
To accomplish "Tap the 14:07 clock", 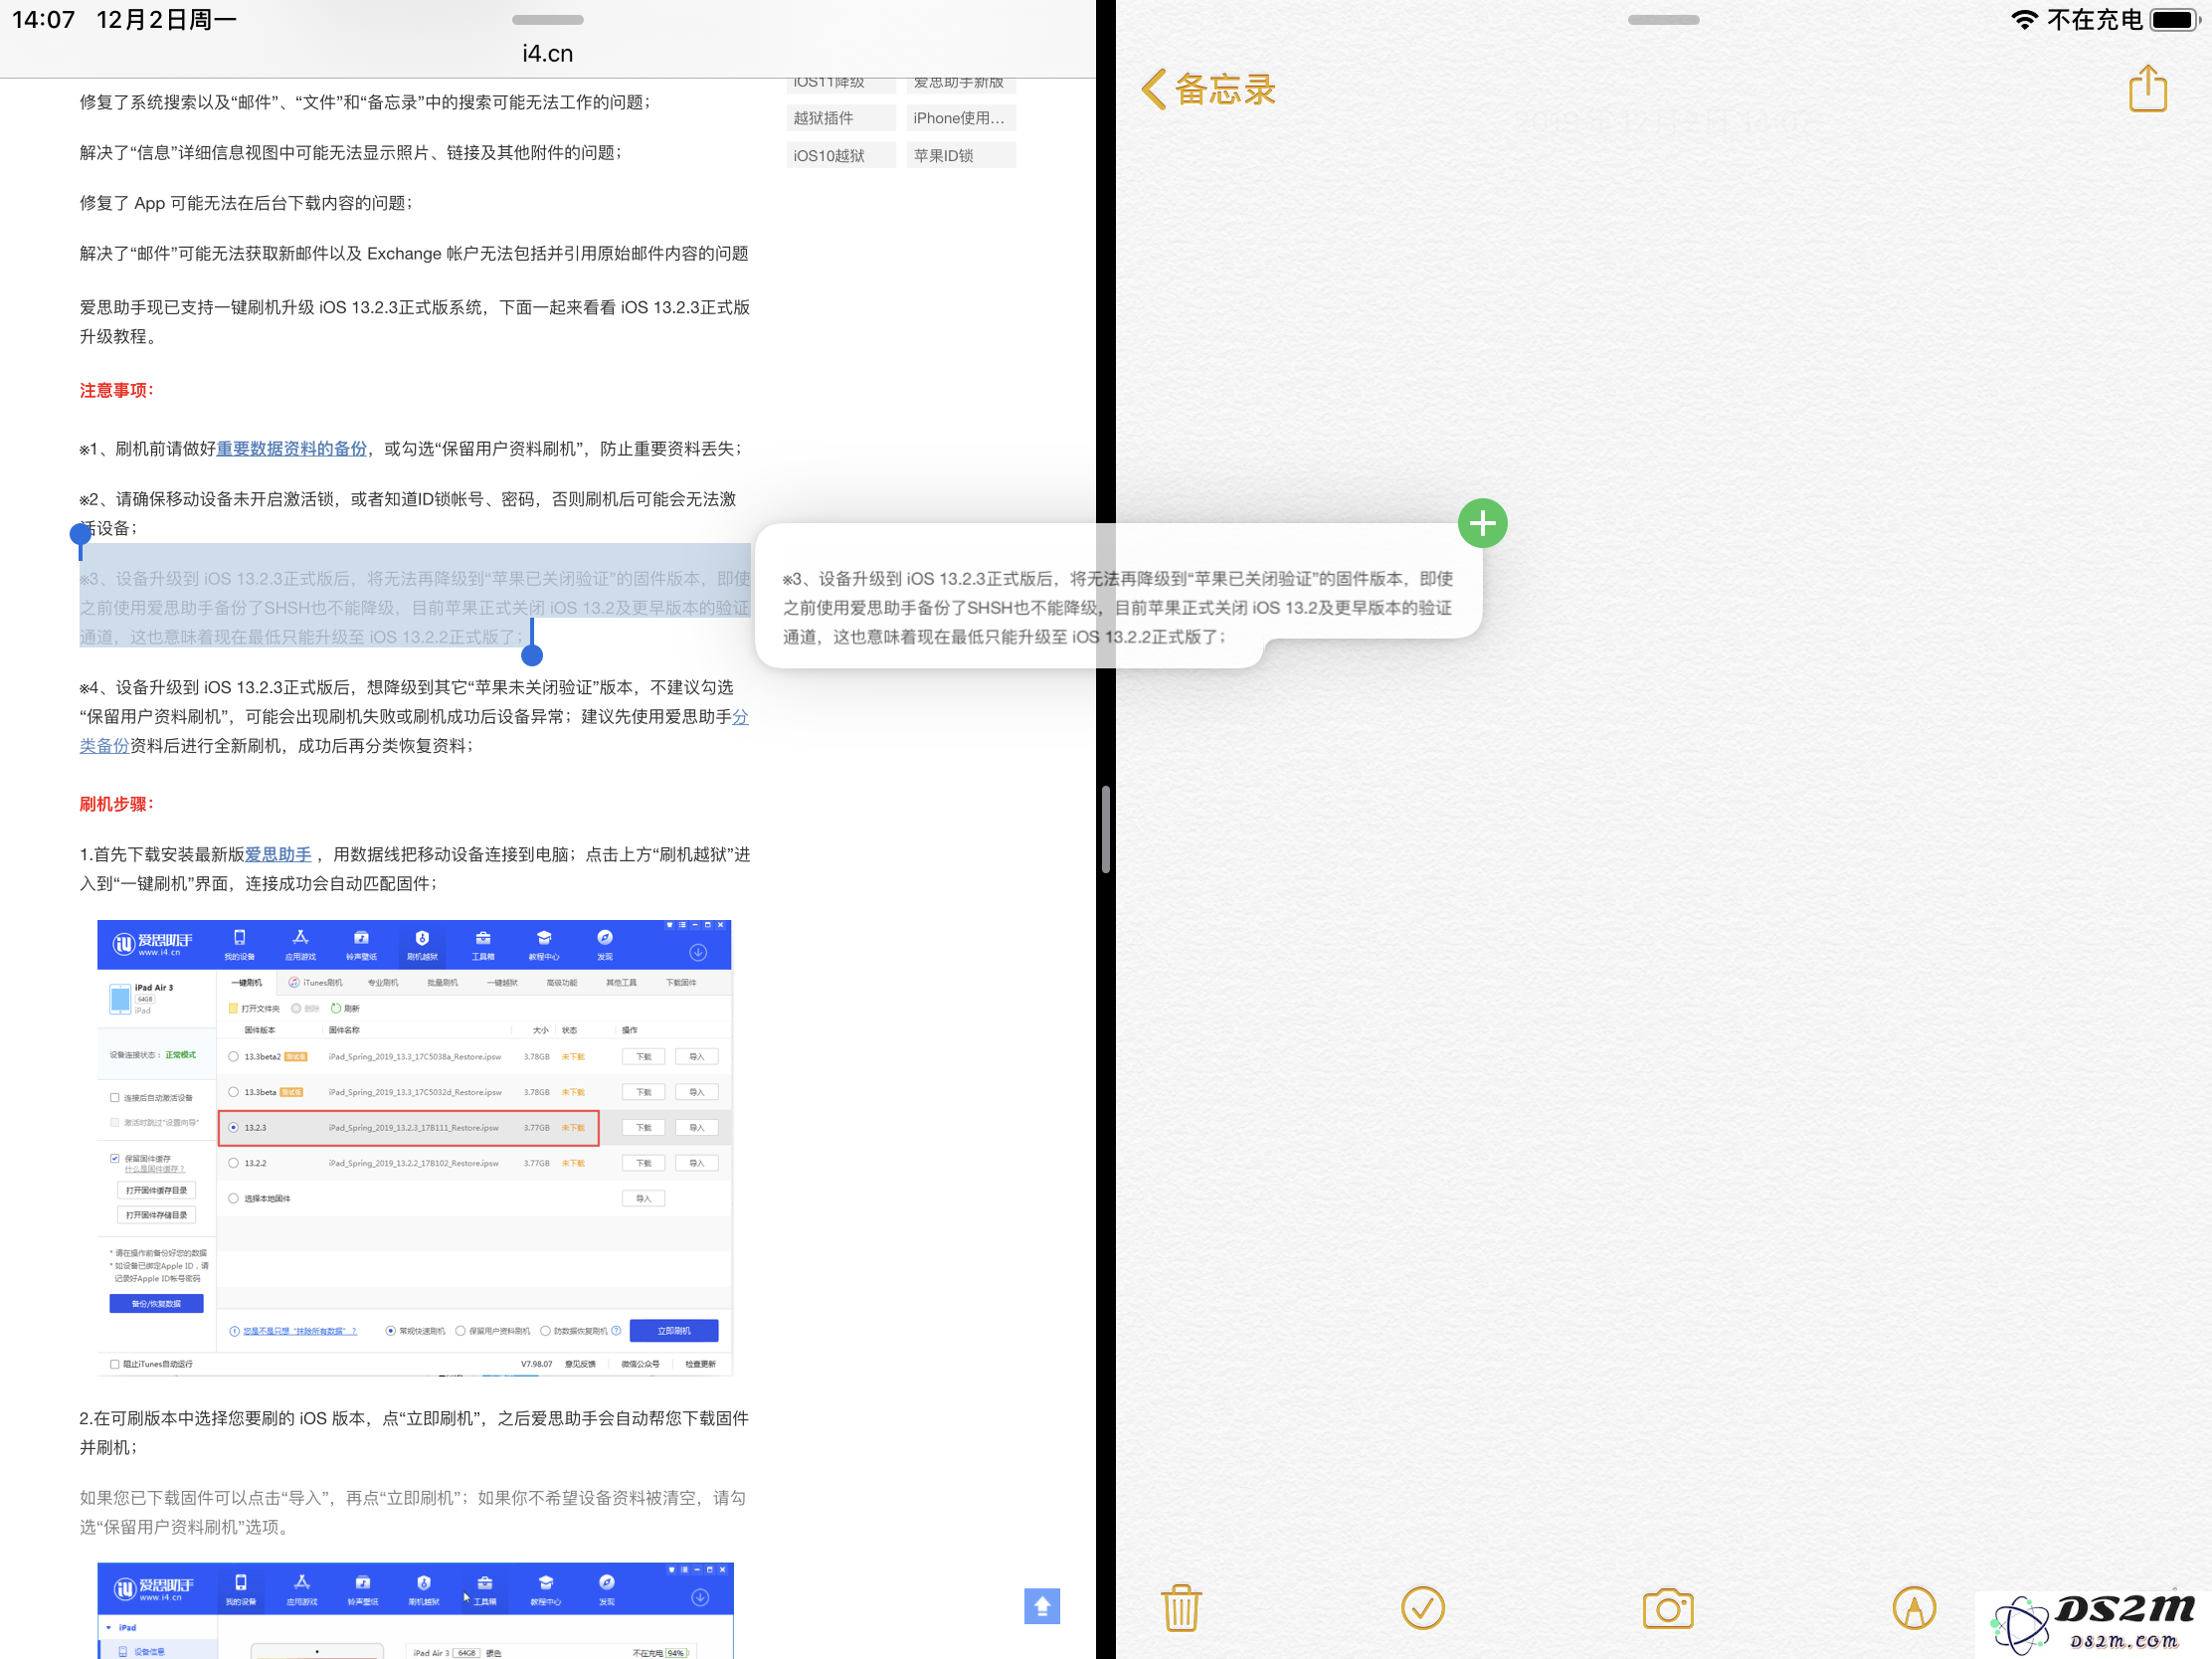I will 43,20.
